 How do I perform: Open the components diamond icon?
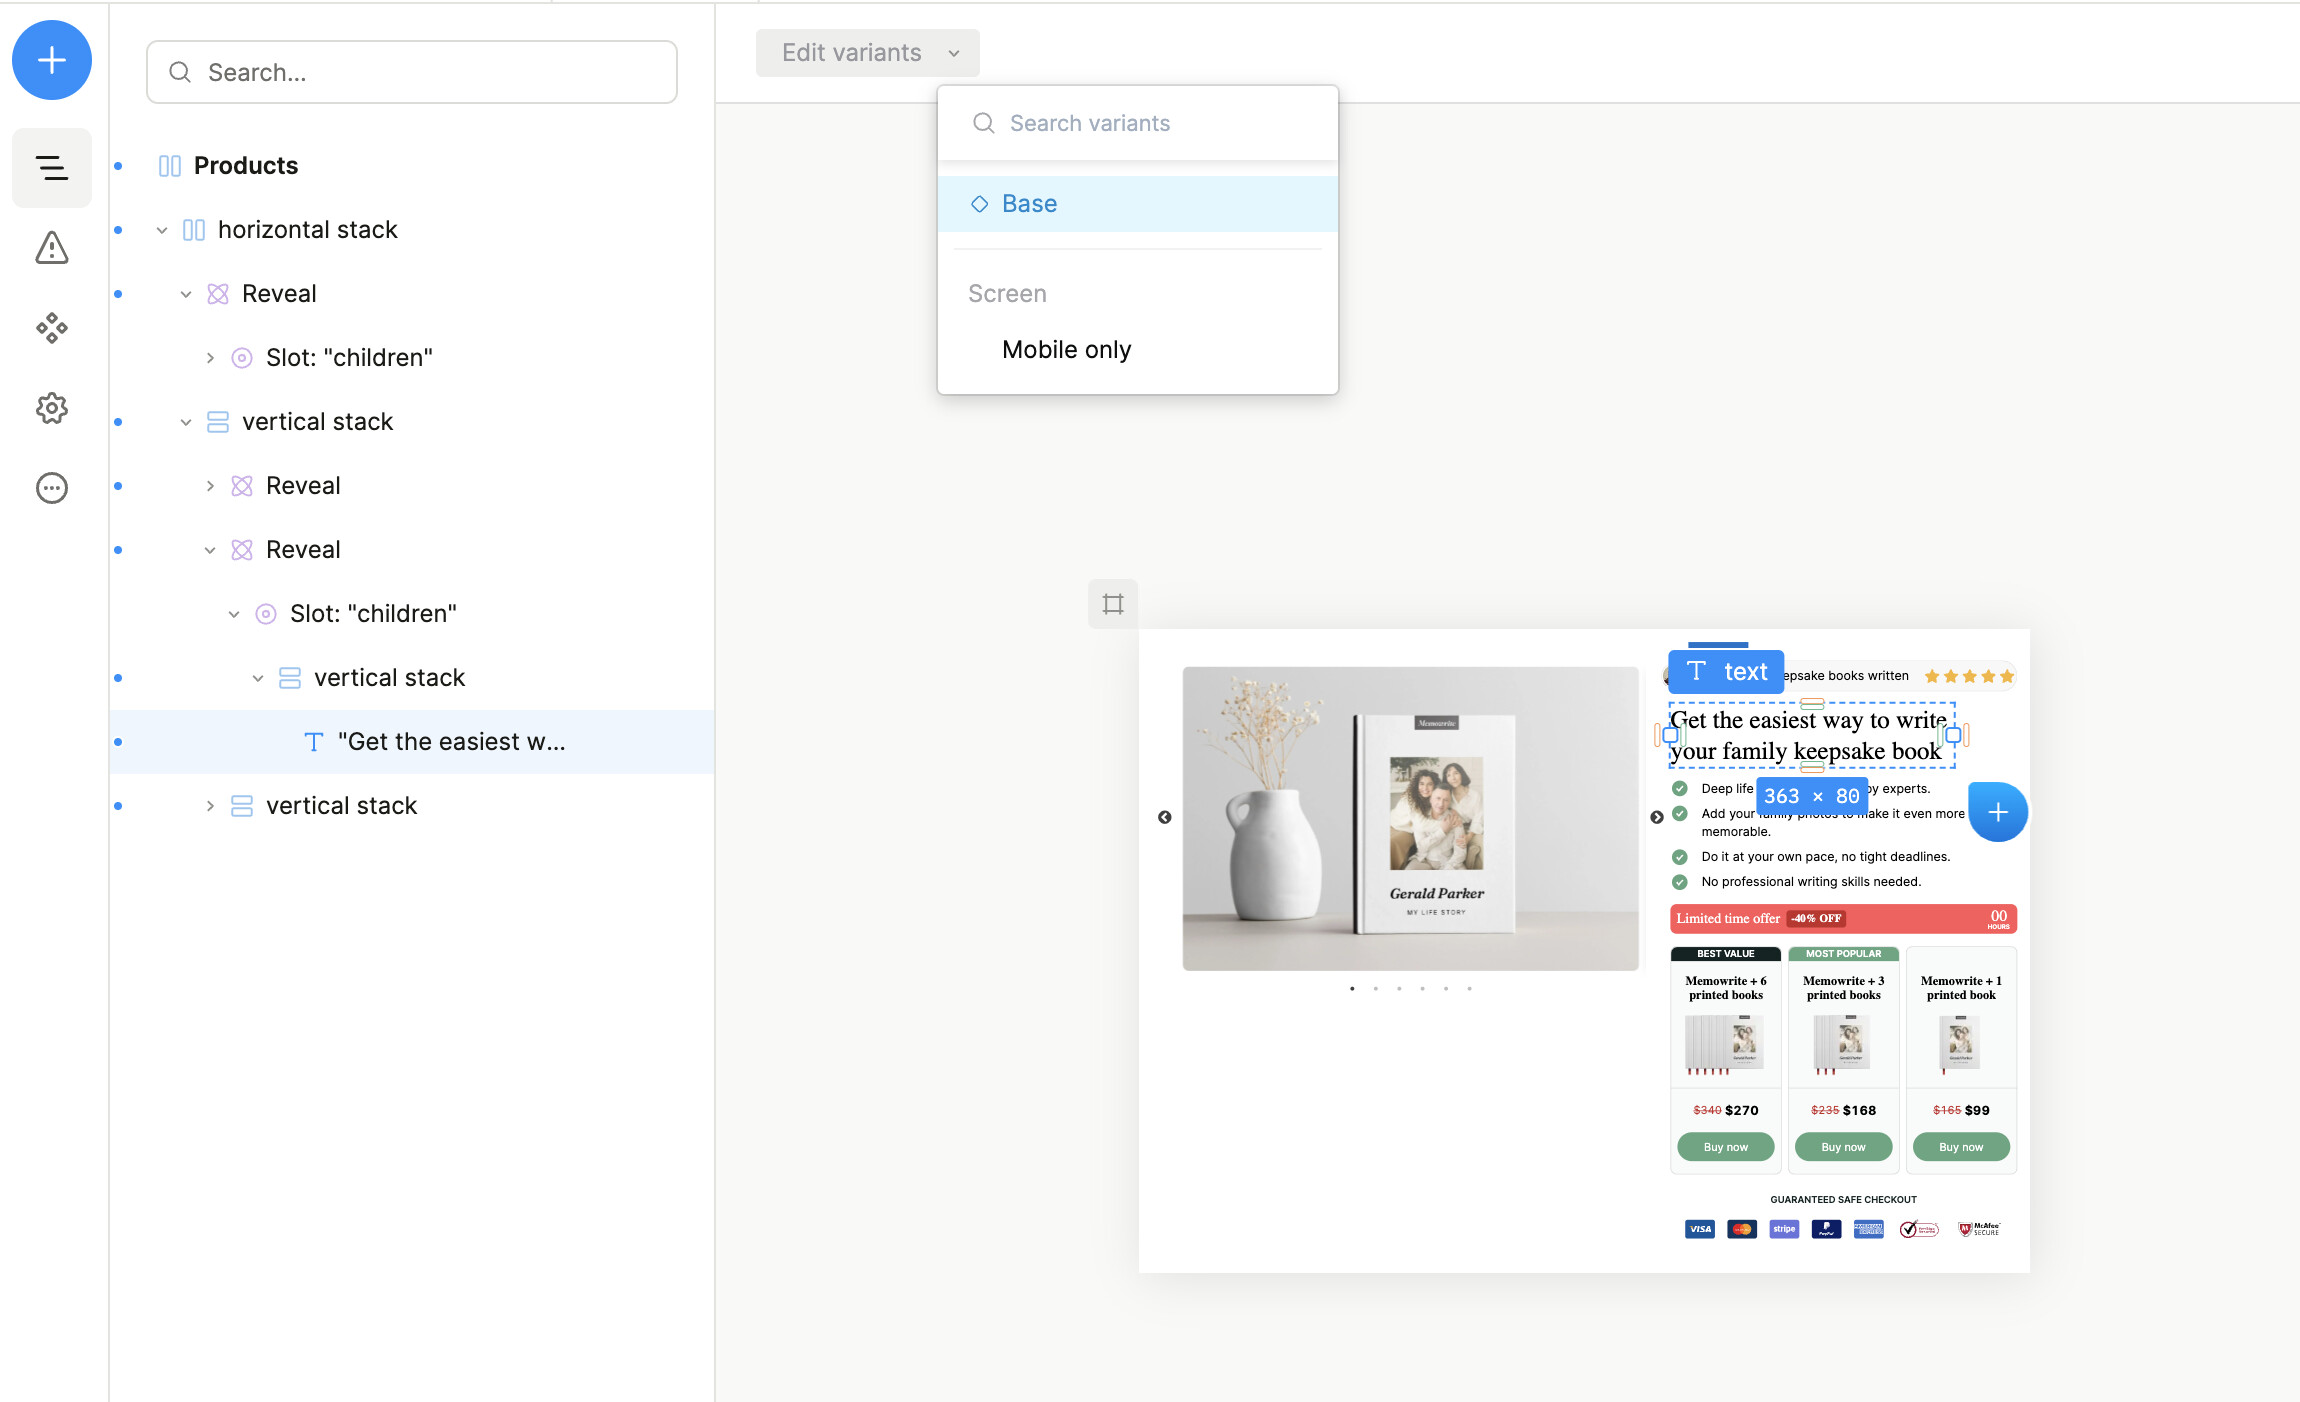pos(52,328)
